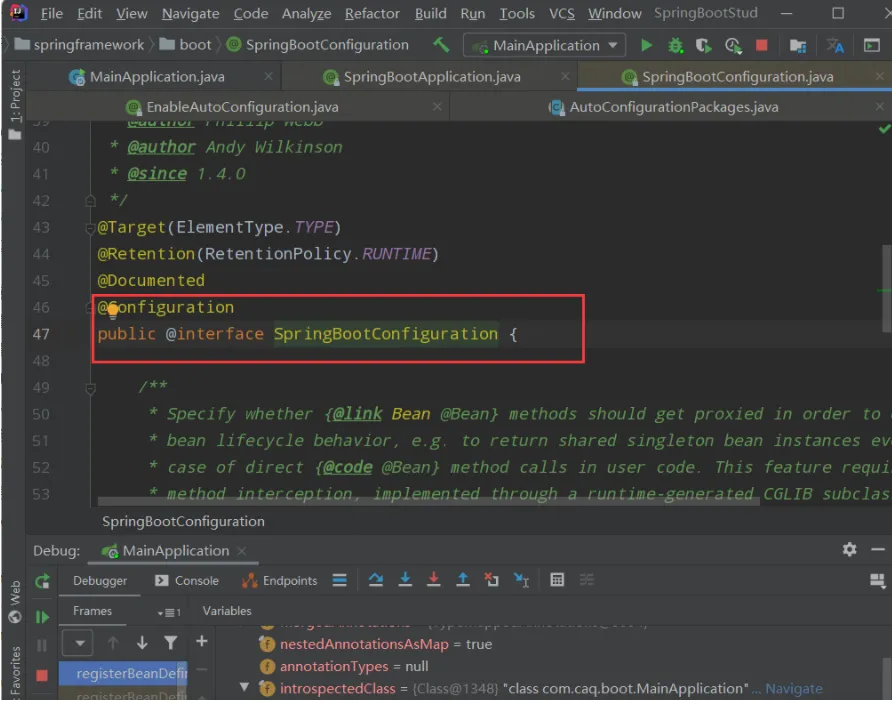Move to next frame down arrow

click(142, 643)
